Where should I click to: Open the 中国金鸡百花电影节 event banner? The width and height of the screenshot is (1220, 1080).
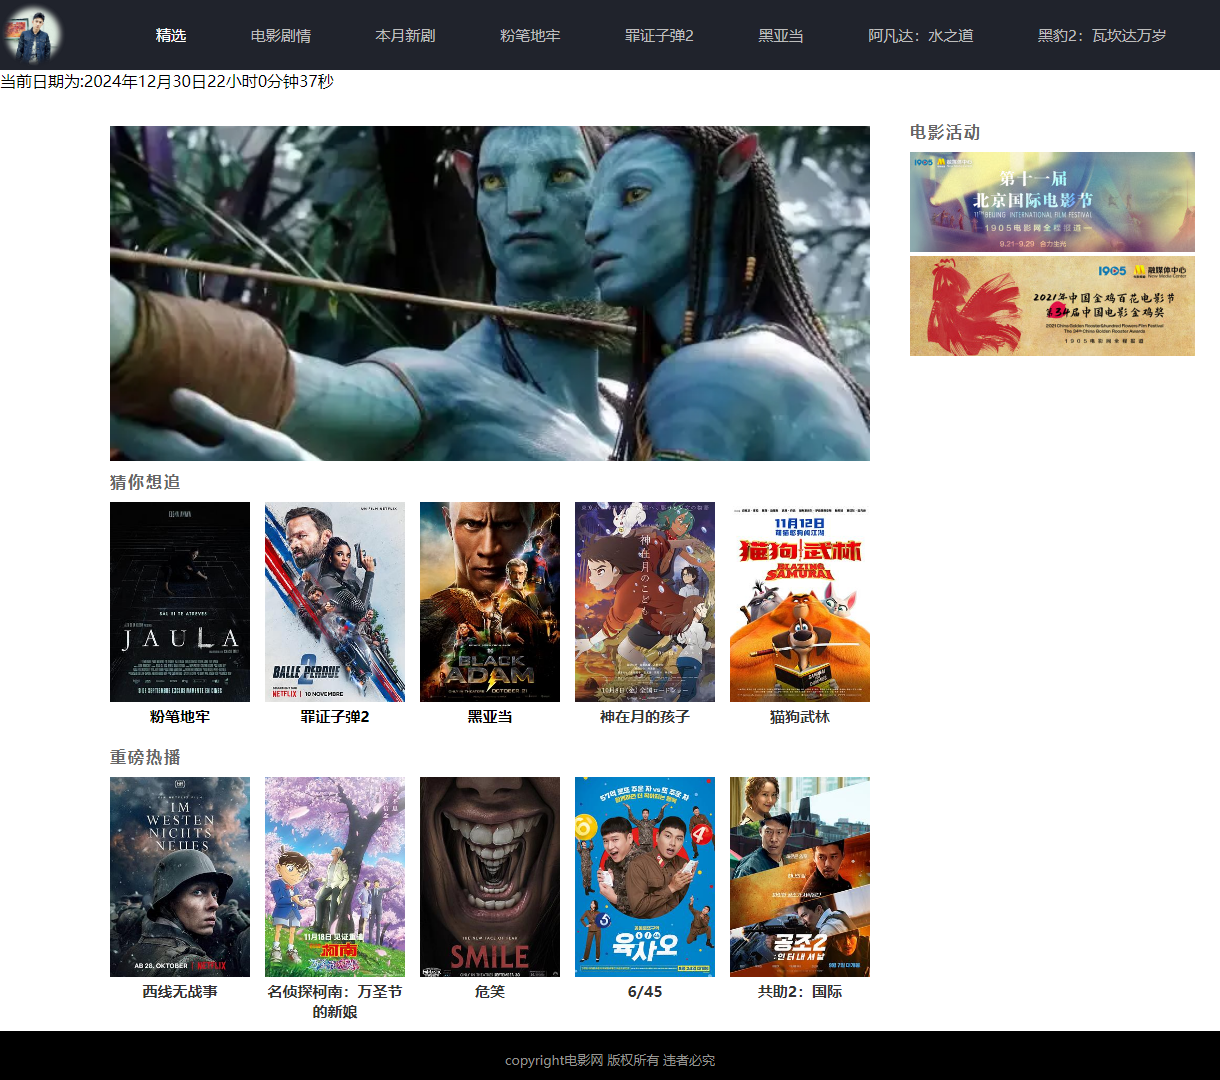point(1052,306)
